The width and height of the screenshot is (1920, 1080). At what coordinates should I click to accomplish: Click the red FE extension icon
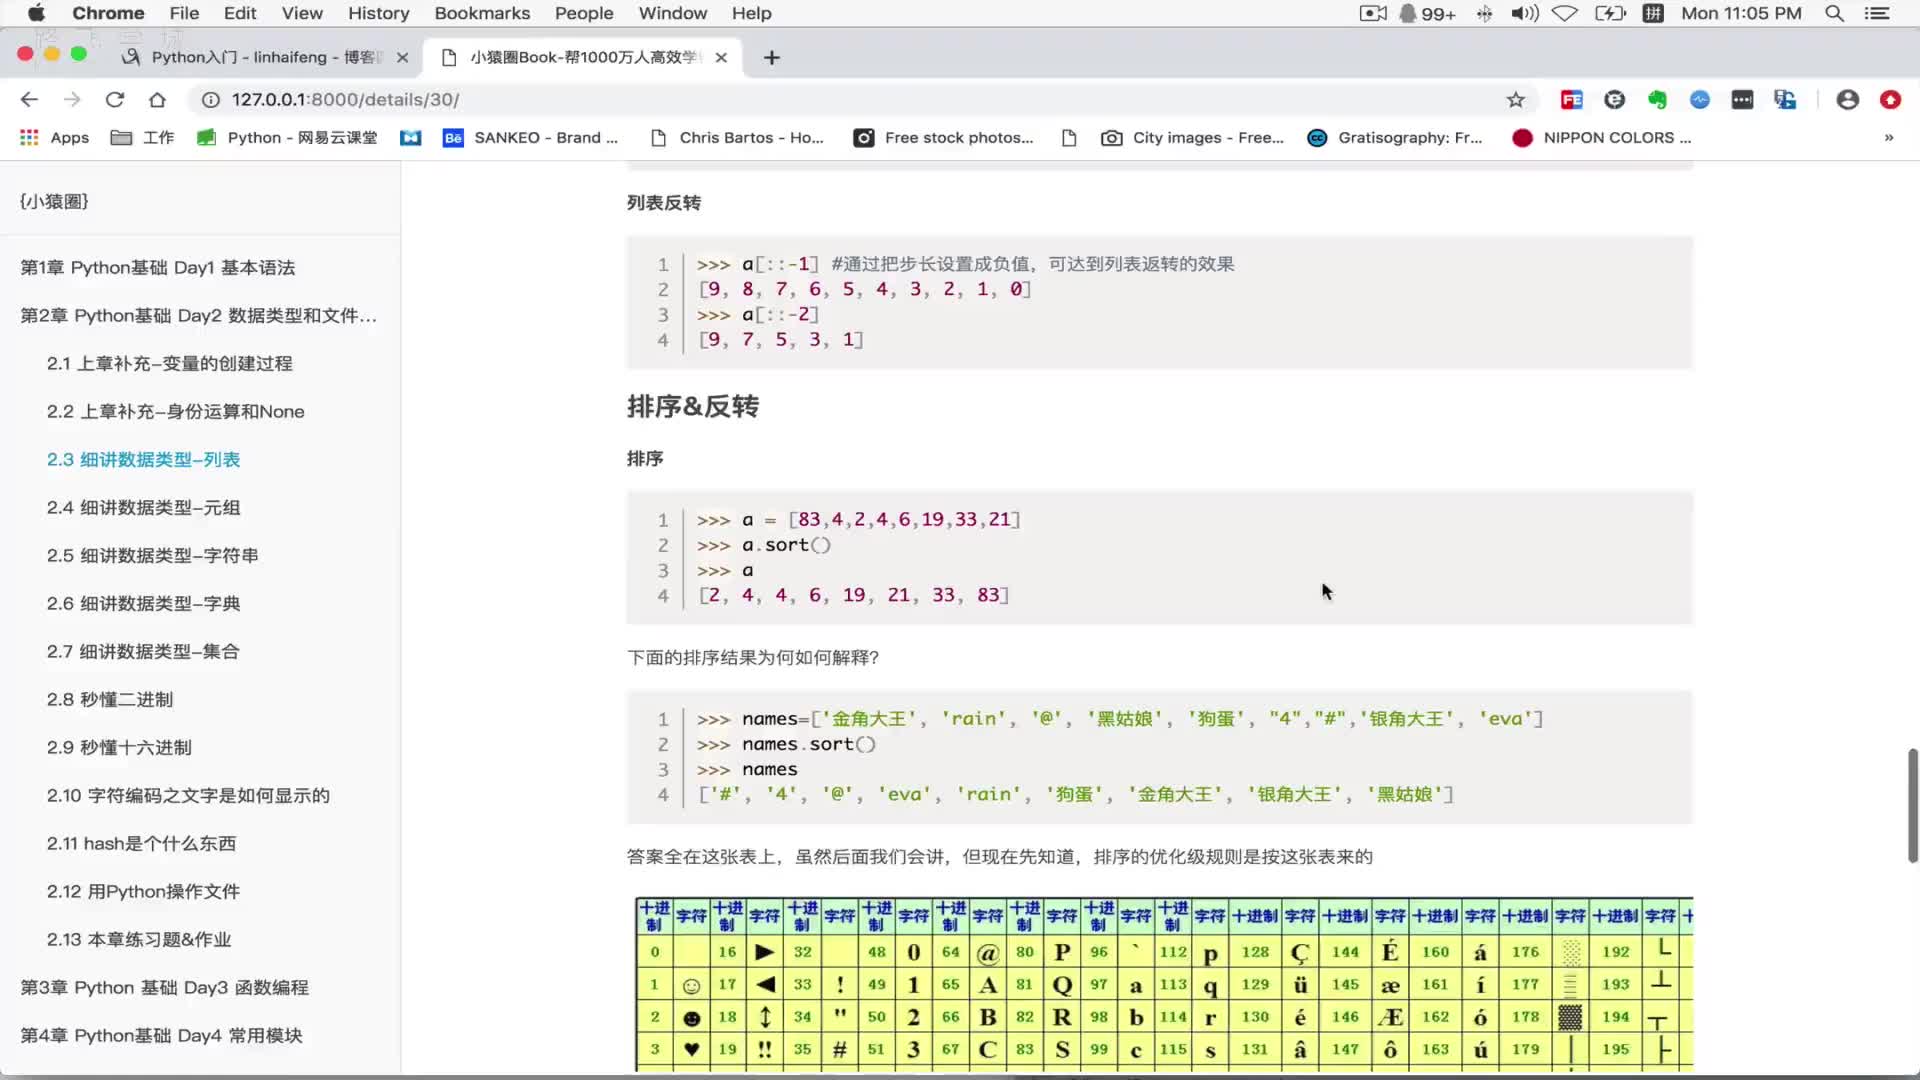coord(1572,99)
